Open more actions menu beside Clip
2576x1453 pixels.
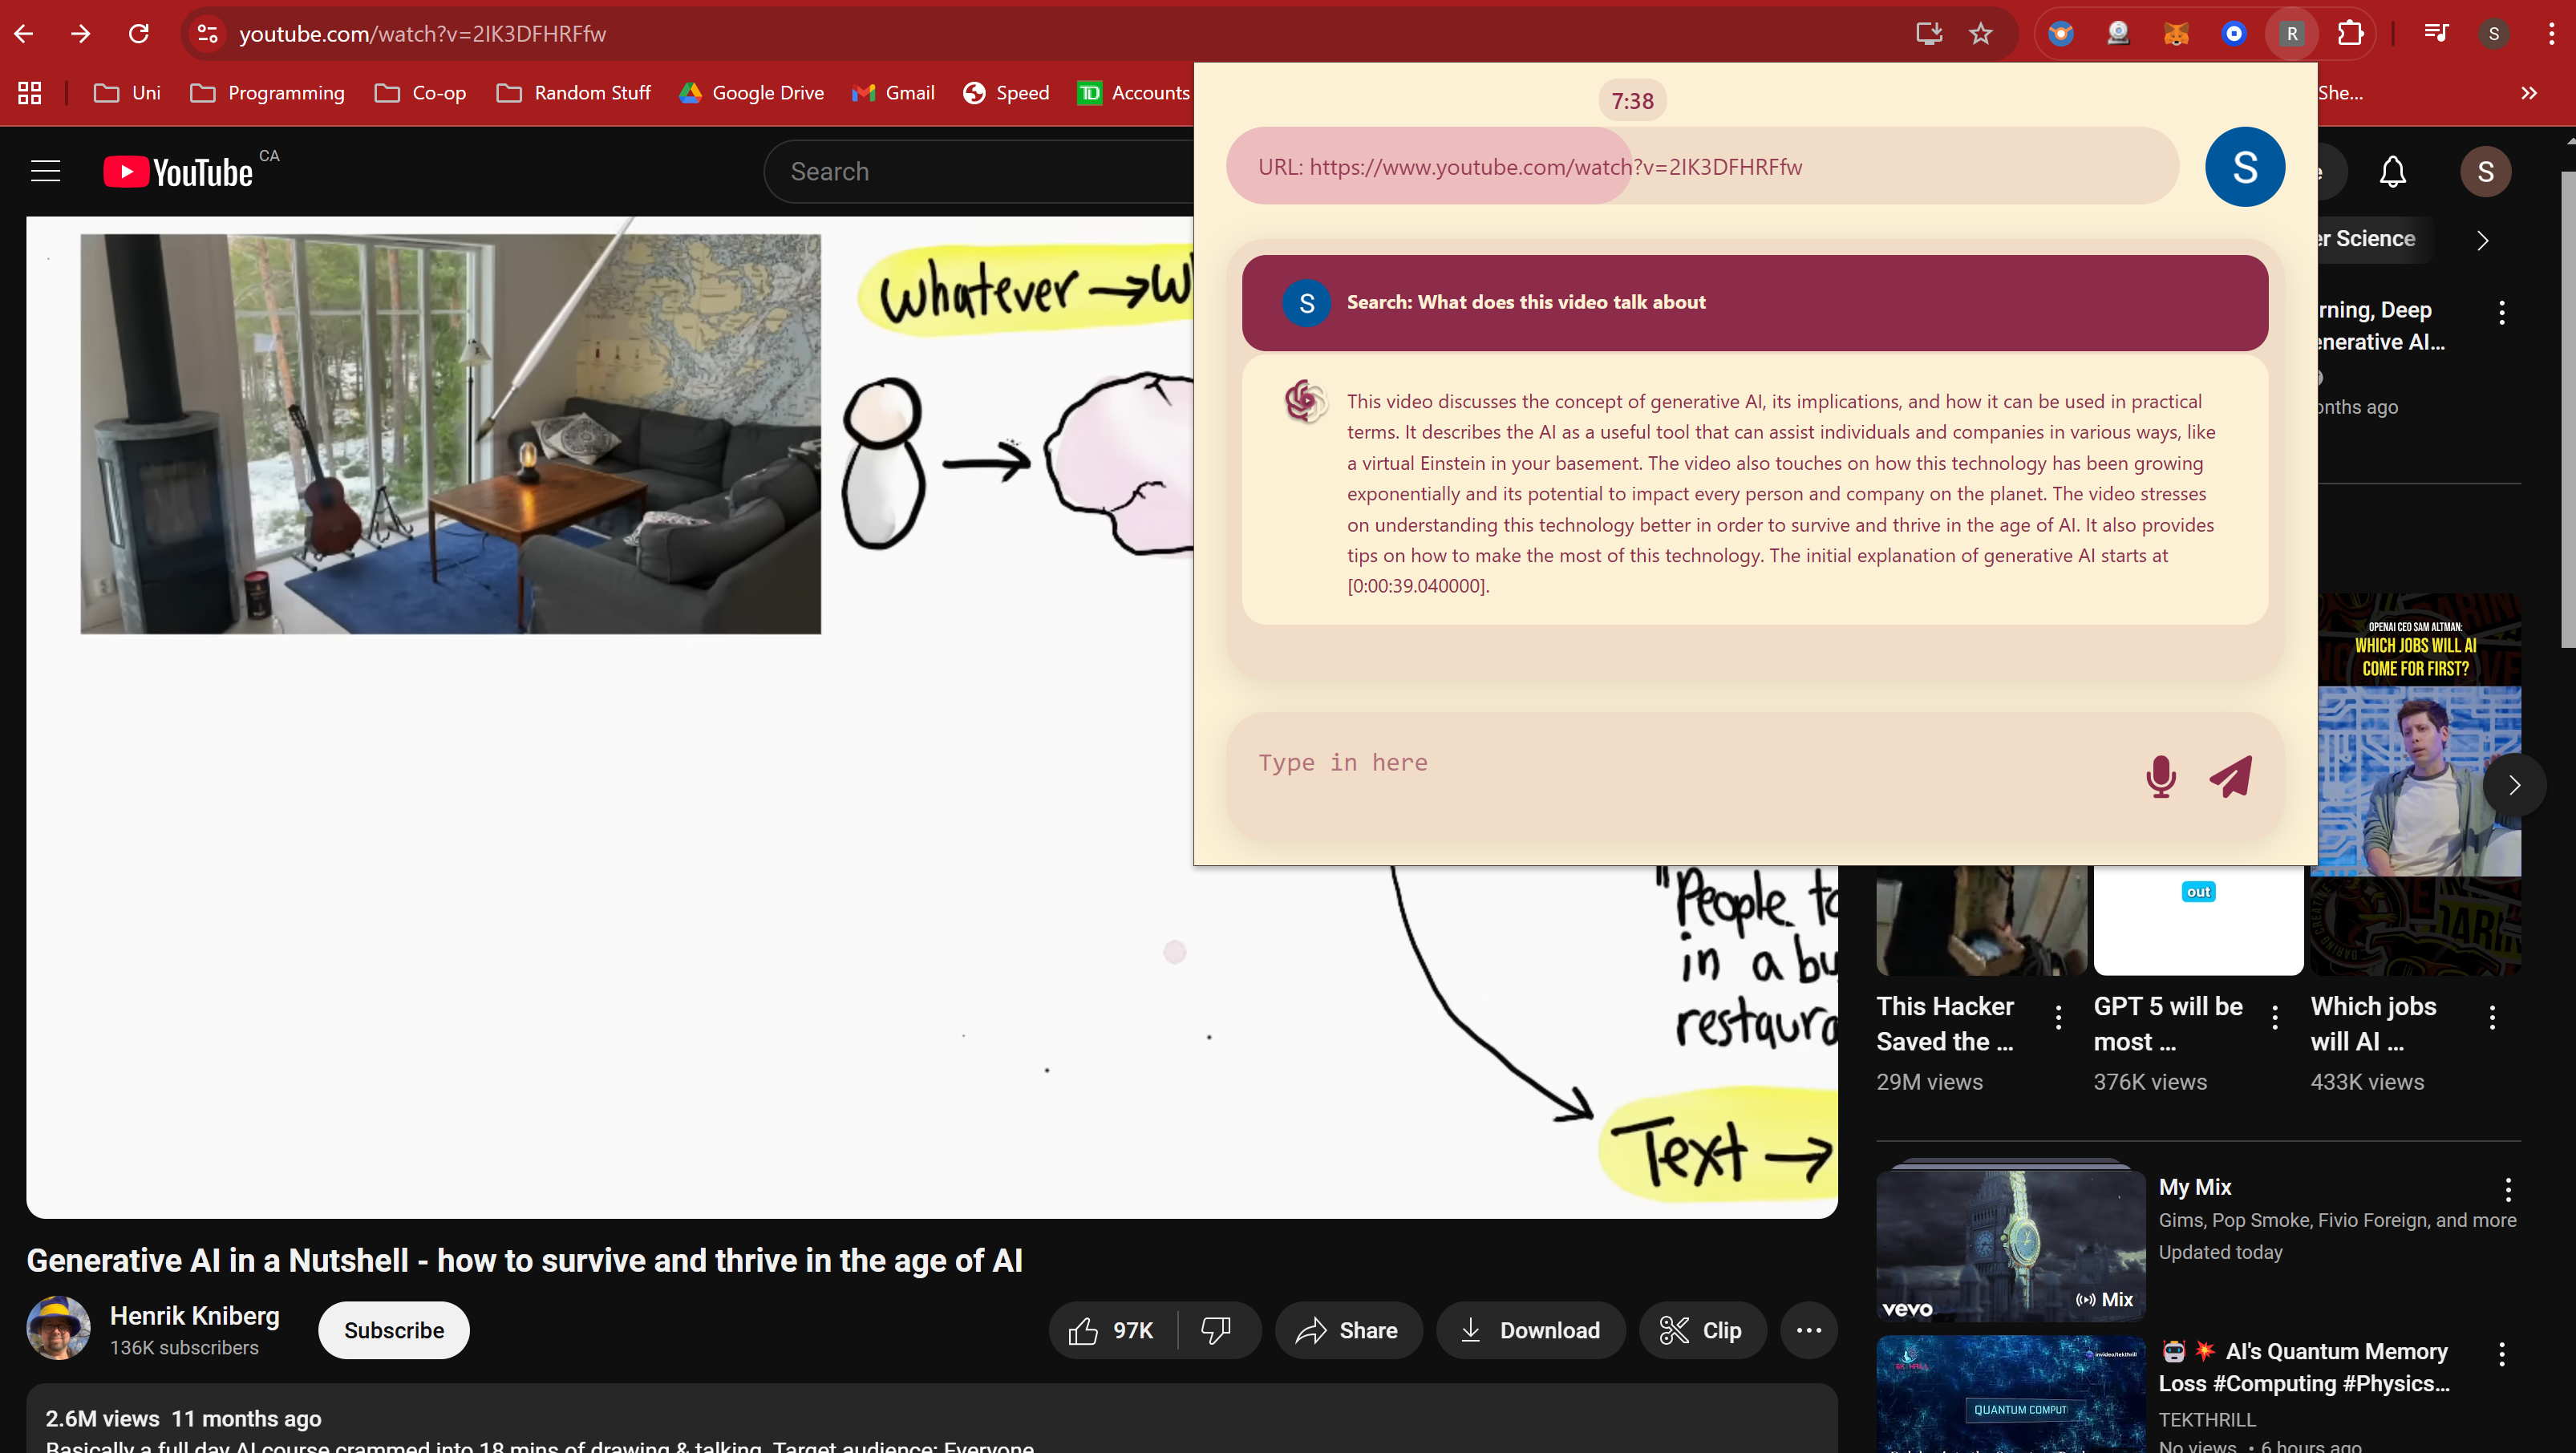[1808, 1330]
